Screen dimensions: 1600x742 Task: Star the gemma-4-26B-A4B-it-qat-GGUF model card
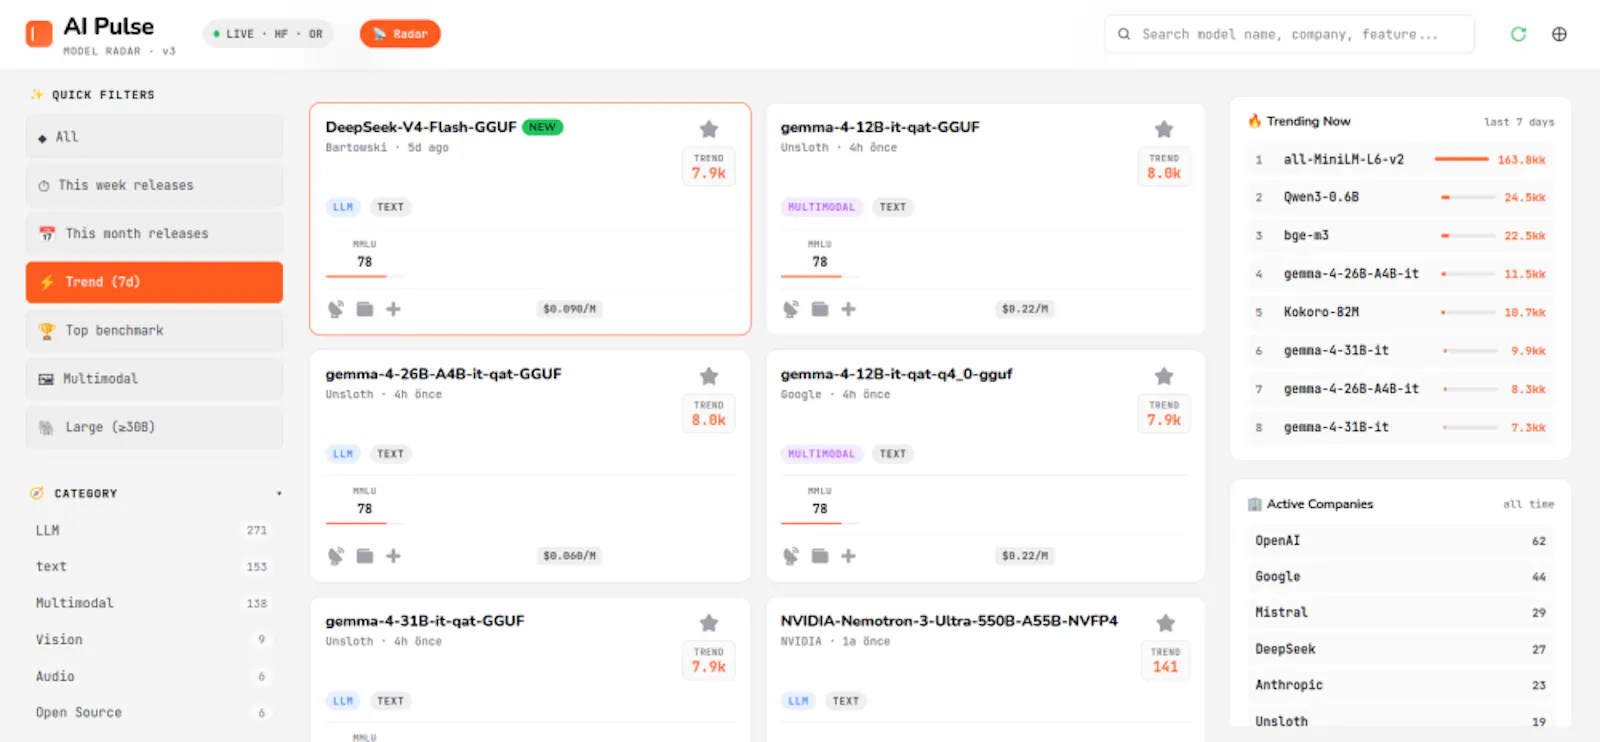click(709, 376)
